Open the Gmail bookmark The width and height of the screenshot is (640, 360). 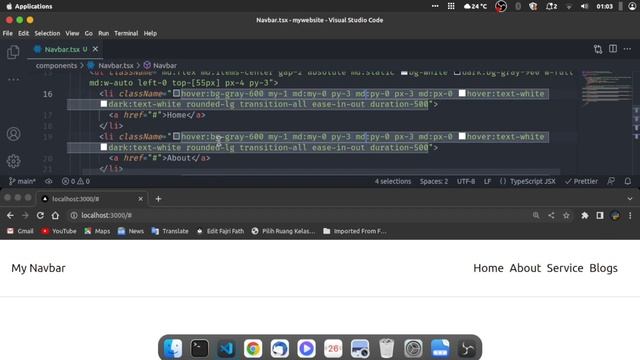[x=20, y=231]
